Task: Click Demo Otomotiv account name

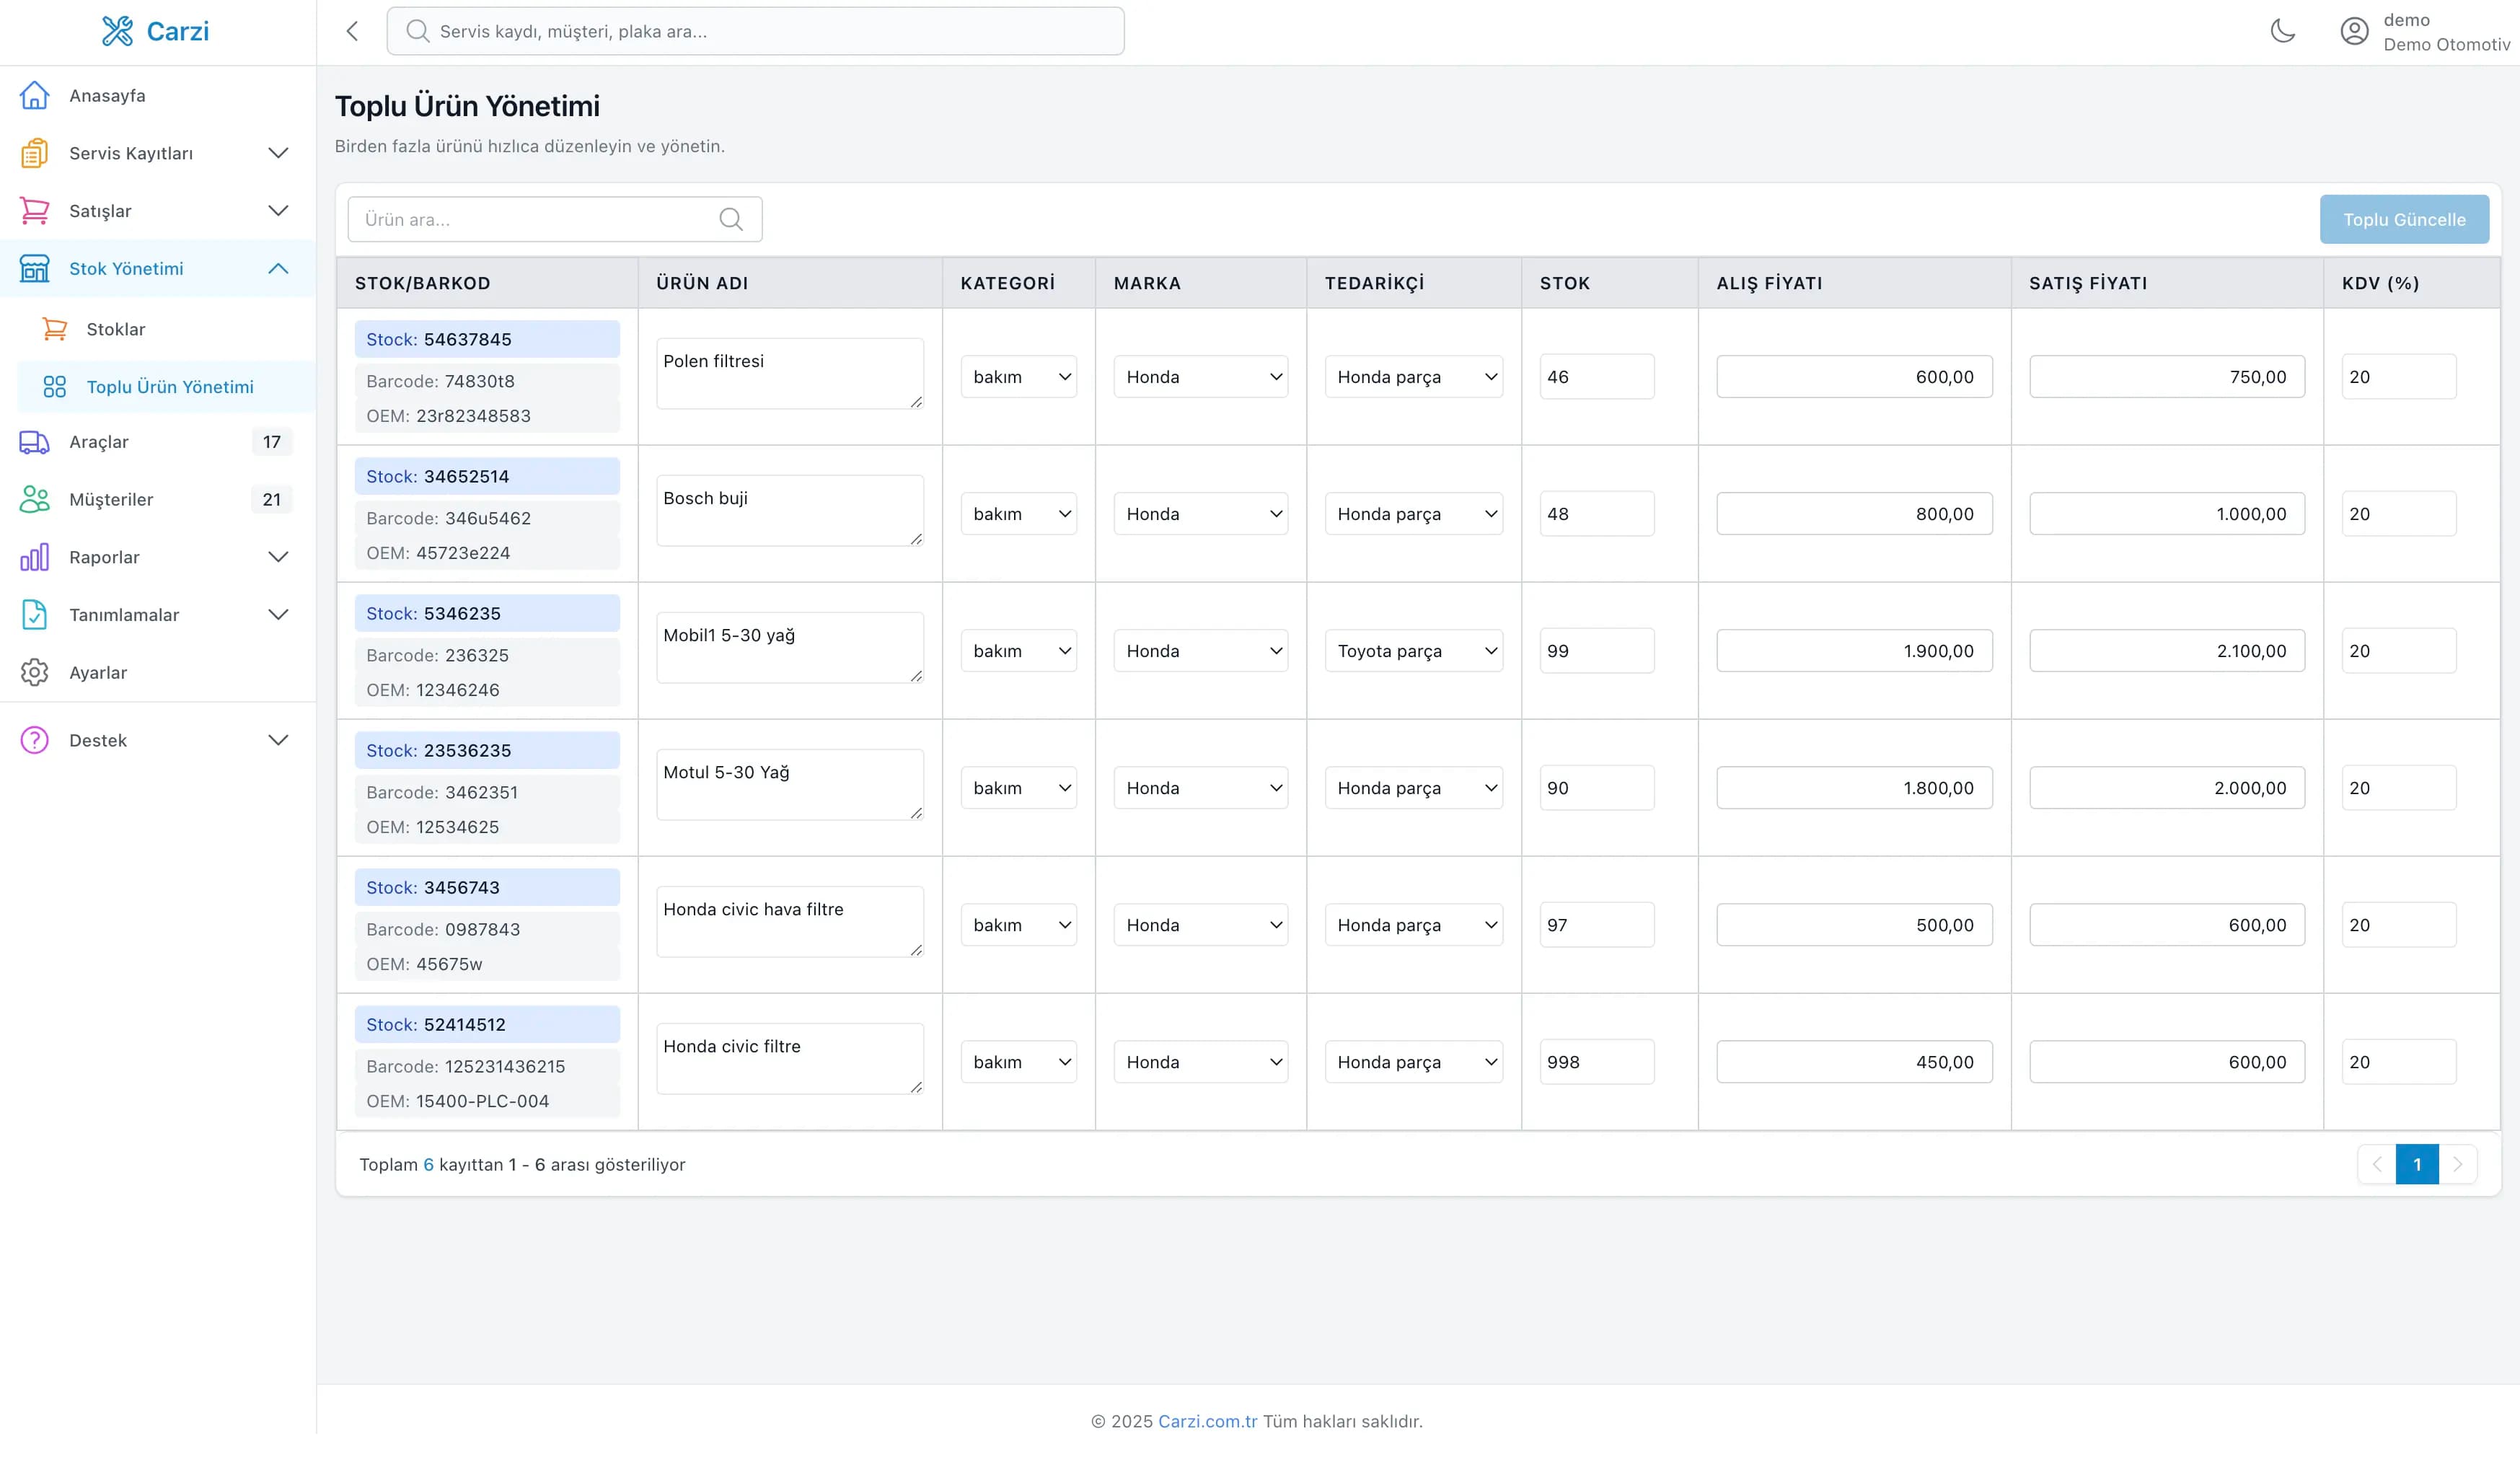Action: pyautogui.click(x=2446, y=44)
